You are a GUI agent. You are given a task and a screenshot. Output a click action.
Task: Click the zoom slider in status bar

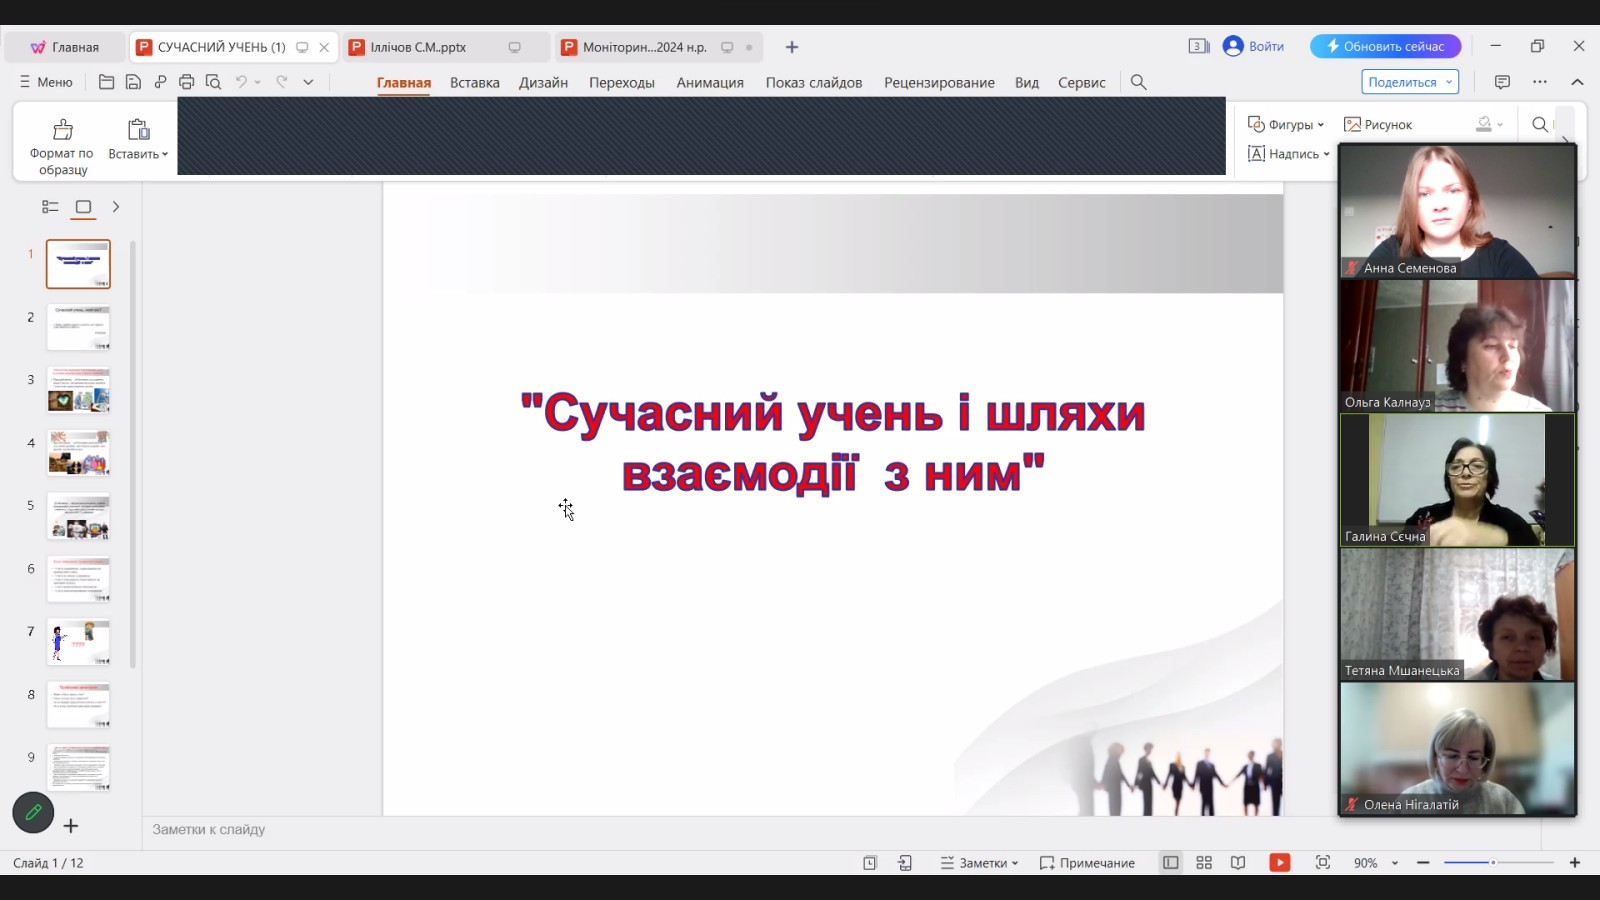point(1497,862)
